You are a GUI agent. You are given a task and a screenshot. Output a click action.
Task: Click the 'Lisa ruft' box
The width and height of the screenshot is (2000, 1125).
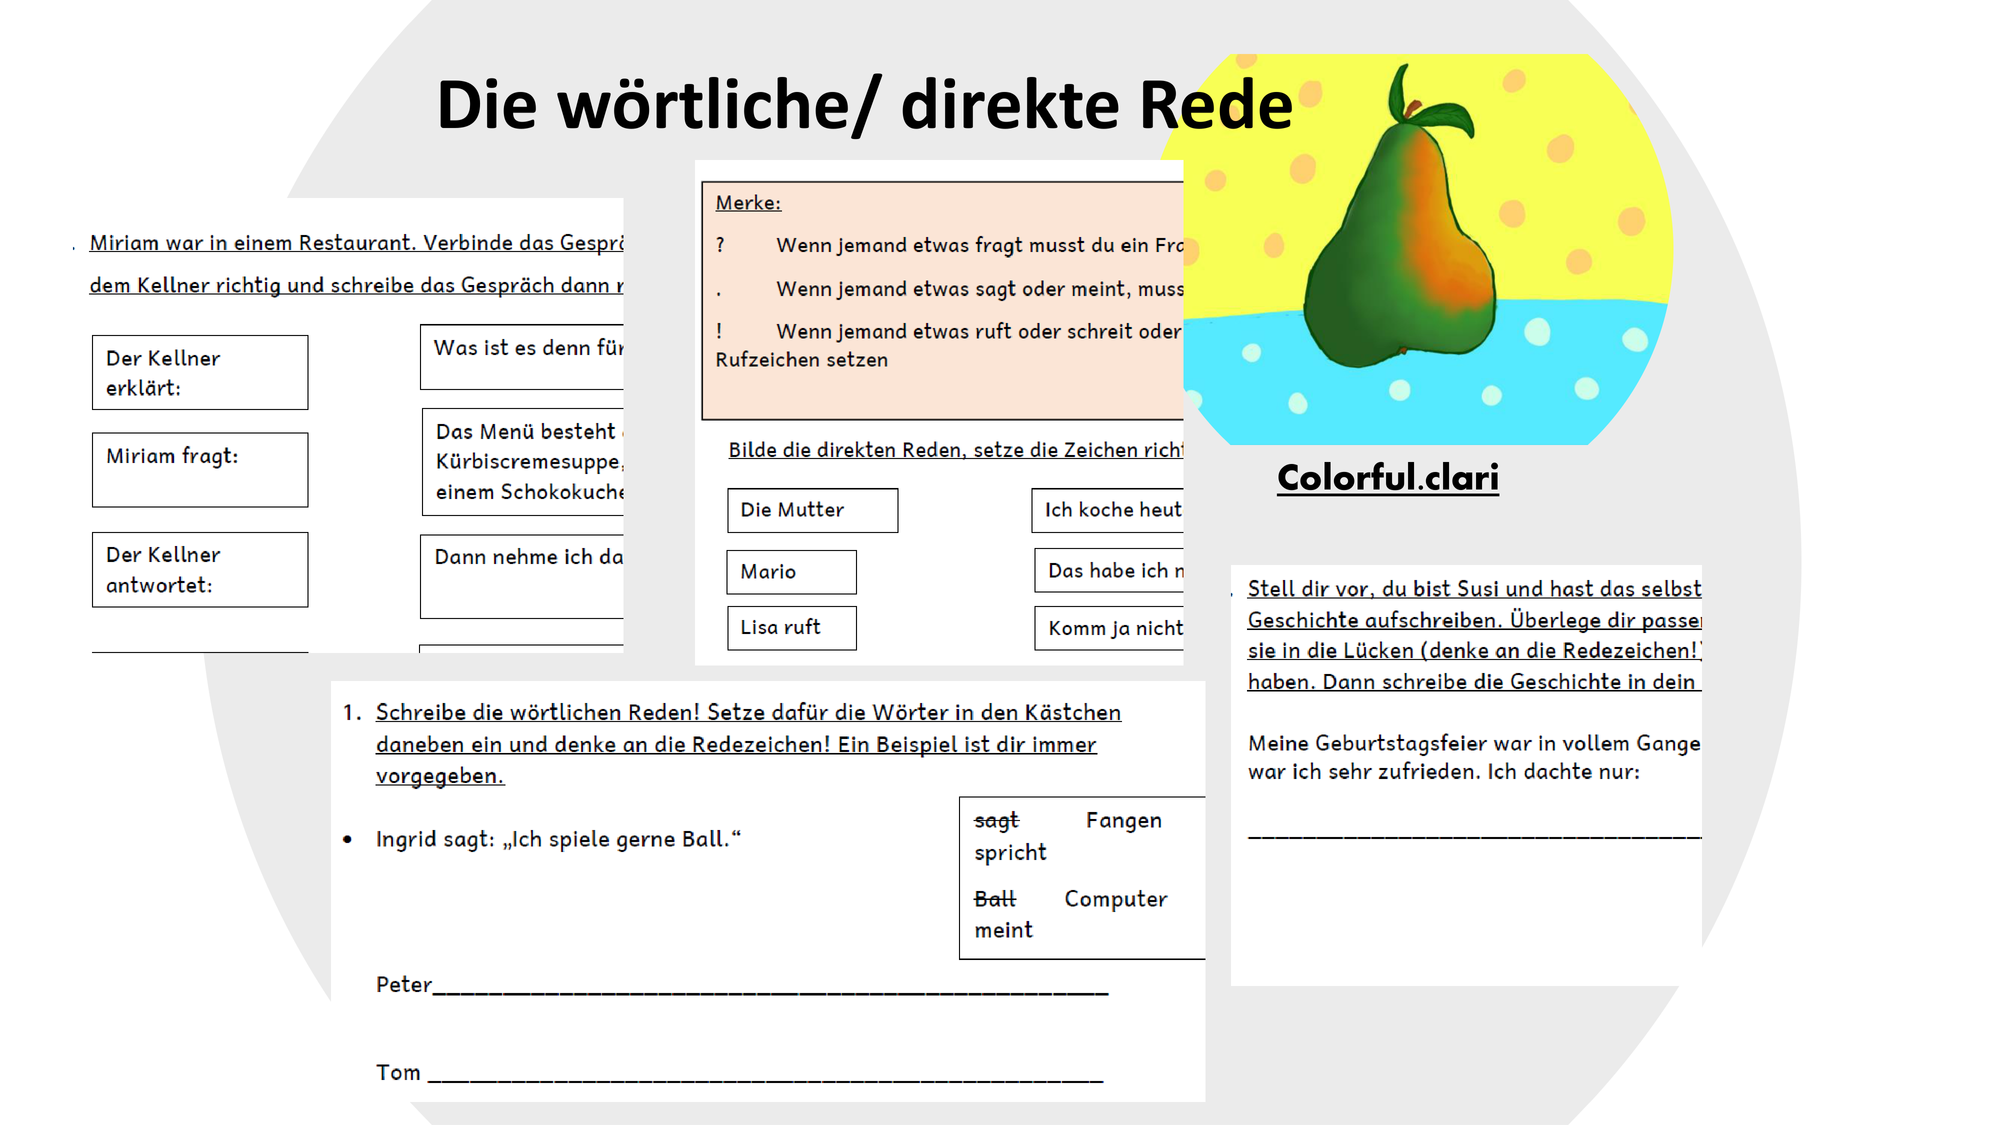791,628
